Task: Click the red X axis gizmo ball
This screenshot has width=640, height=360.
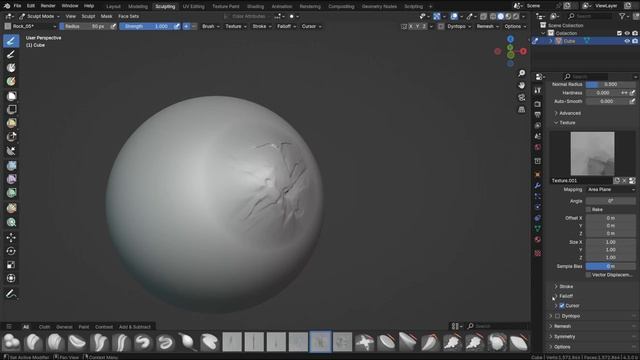Action: (523, 51)
